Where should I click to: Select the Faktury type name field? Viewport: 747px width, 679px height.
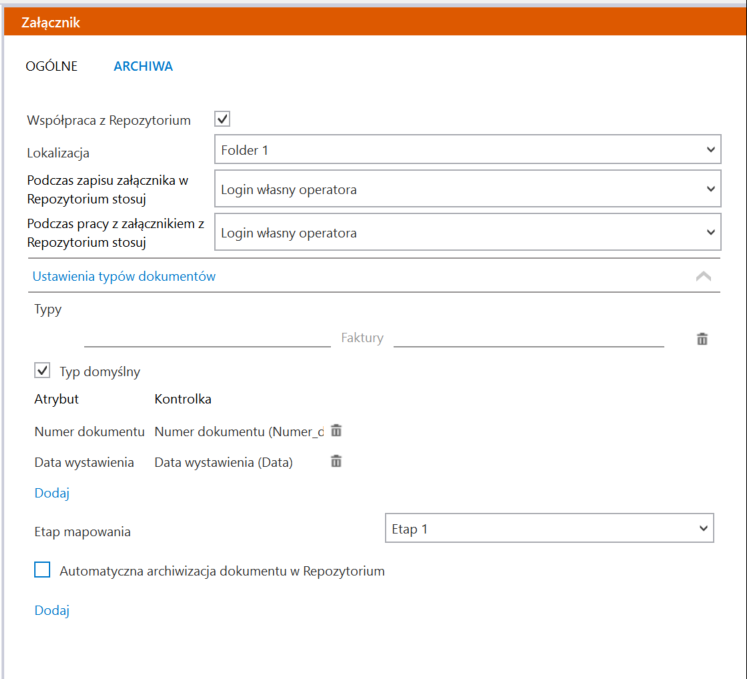coord(362,338)
